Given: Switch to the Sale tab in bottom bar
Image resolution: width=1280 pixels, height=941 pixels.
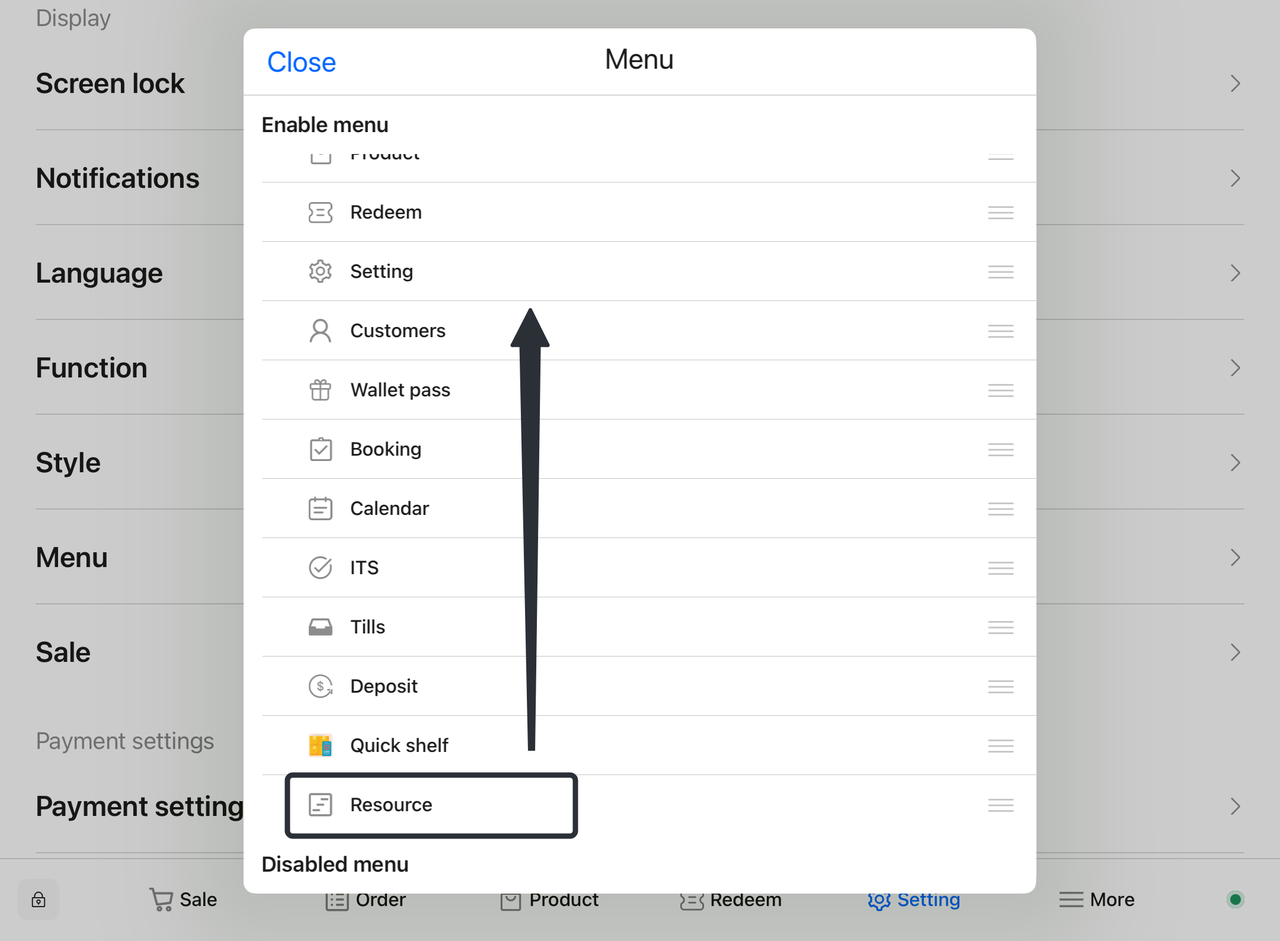Looking at the screenshot, I should coord(183,899).
